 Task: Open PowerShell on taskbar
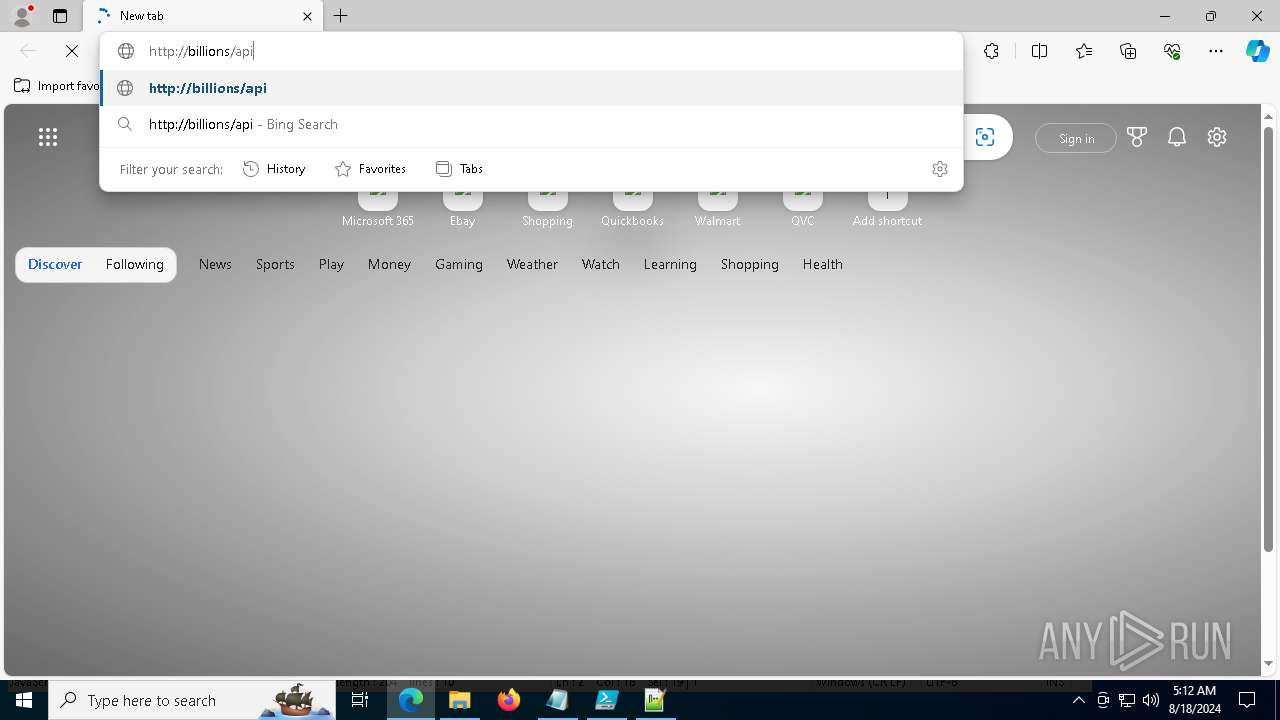click(x=606, y=700)
